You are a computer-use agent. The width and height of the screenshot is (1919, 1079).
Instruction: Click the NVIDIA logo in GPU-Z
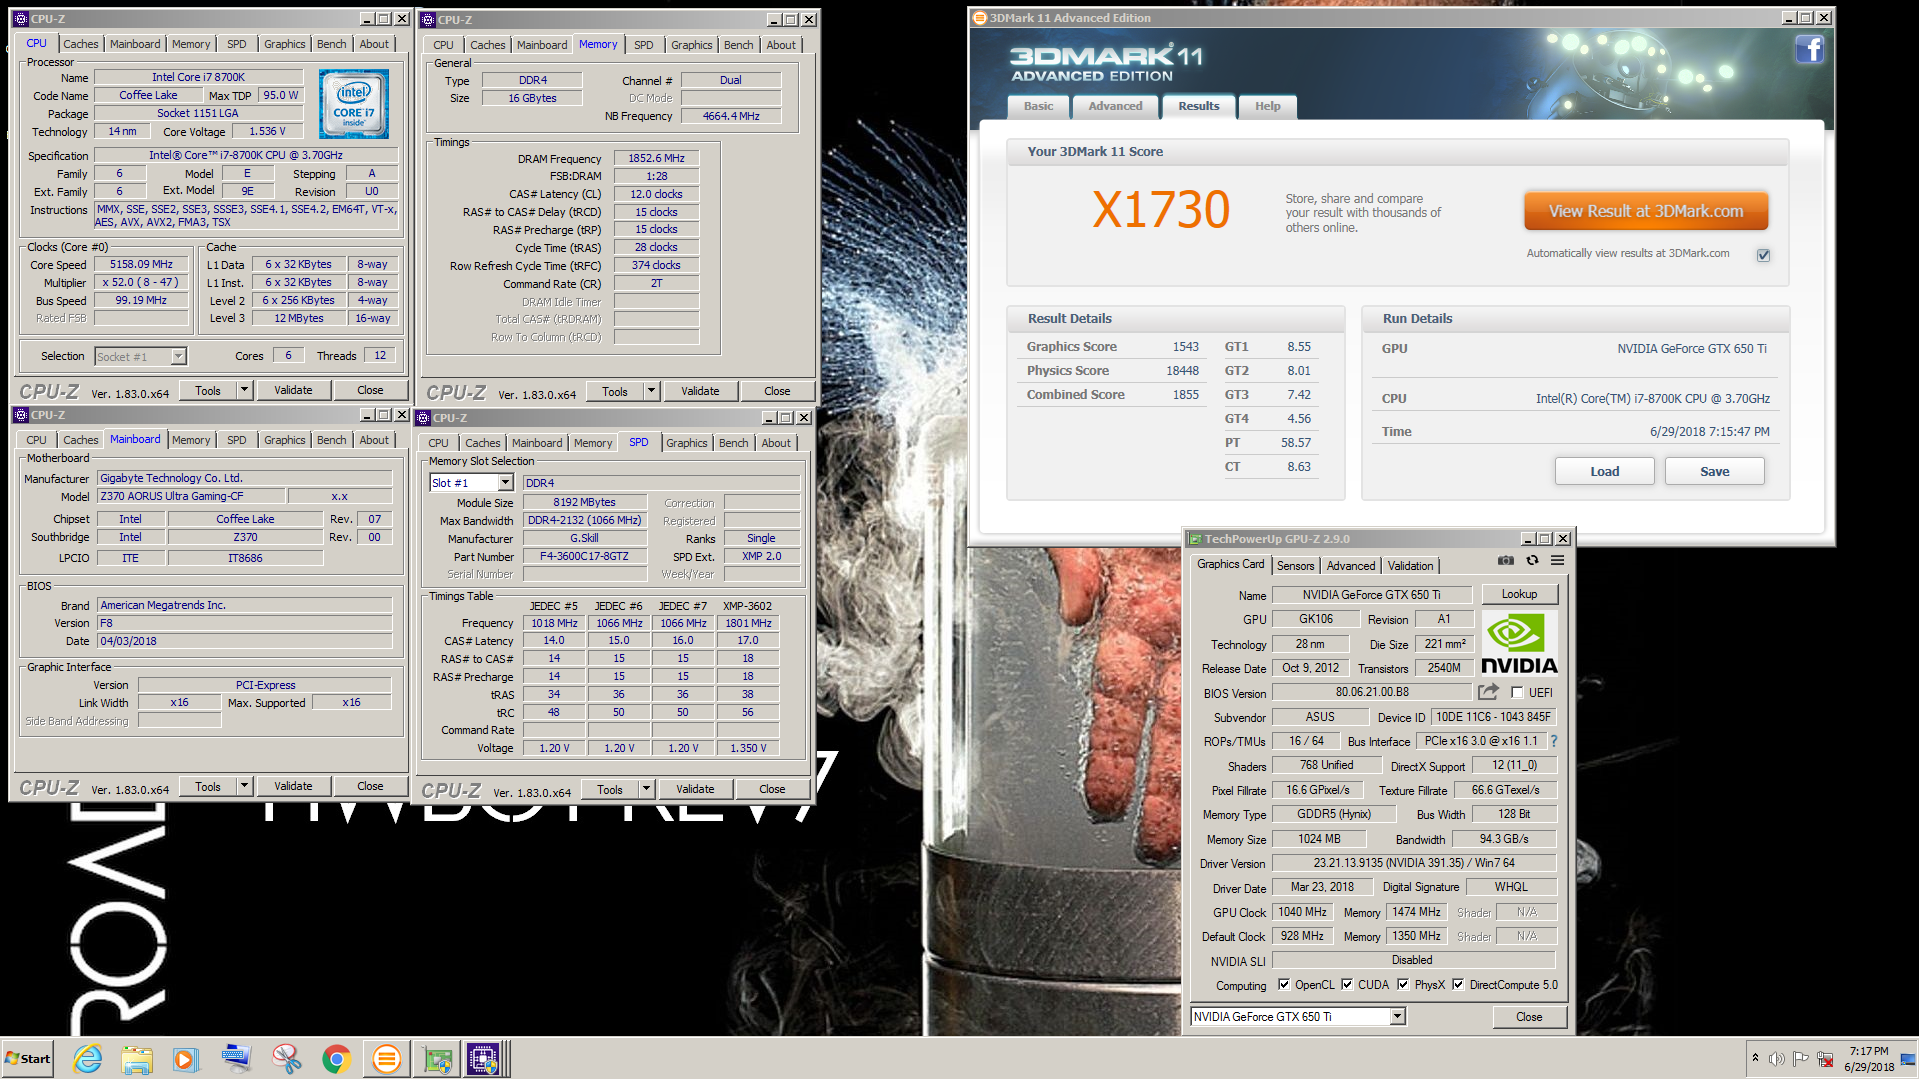click(x=1518, y=644)
